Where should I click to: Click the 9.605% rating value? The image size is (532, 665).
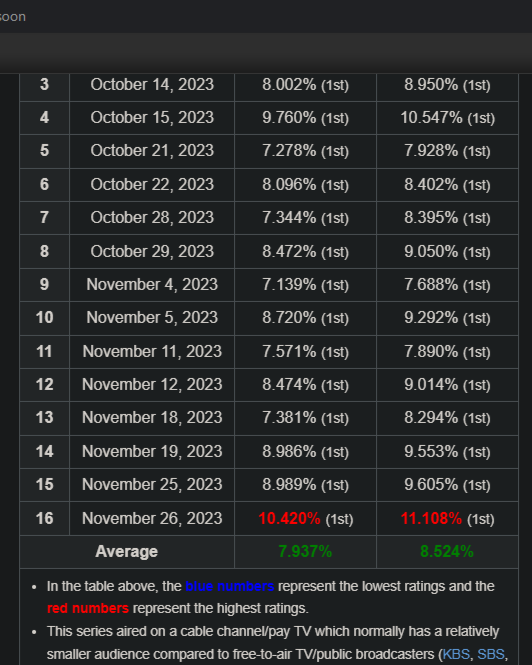(431, 485)
